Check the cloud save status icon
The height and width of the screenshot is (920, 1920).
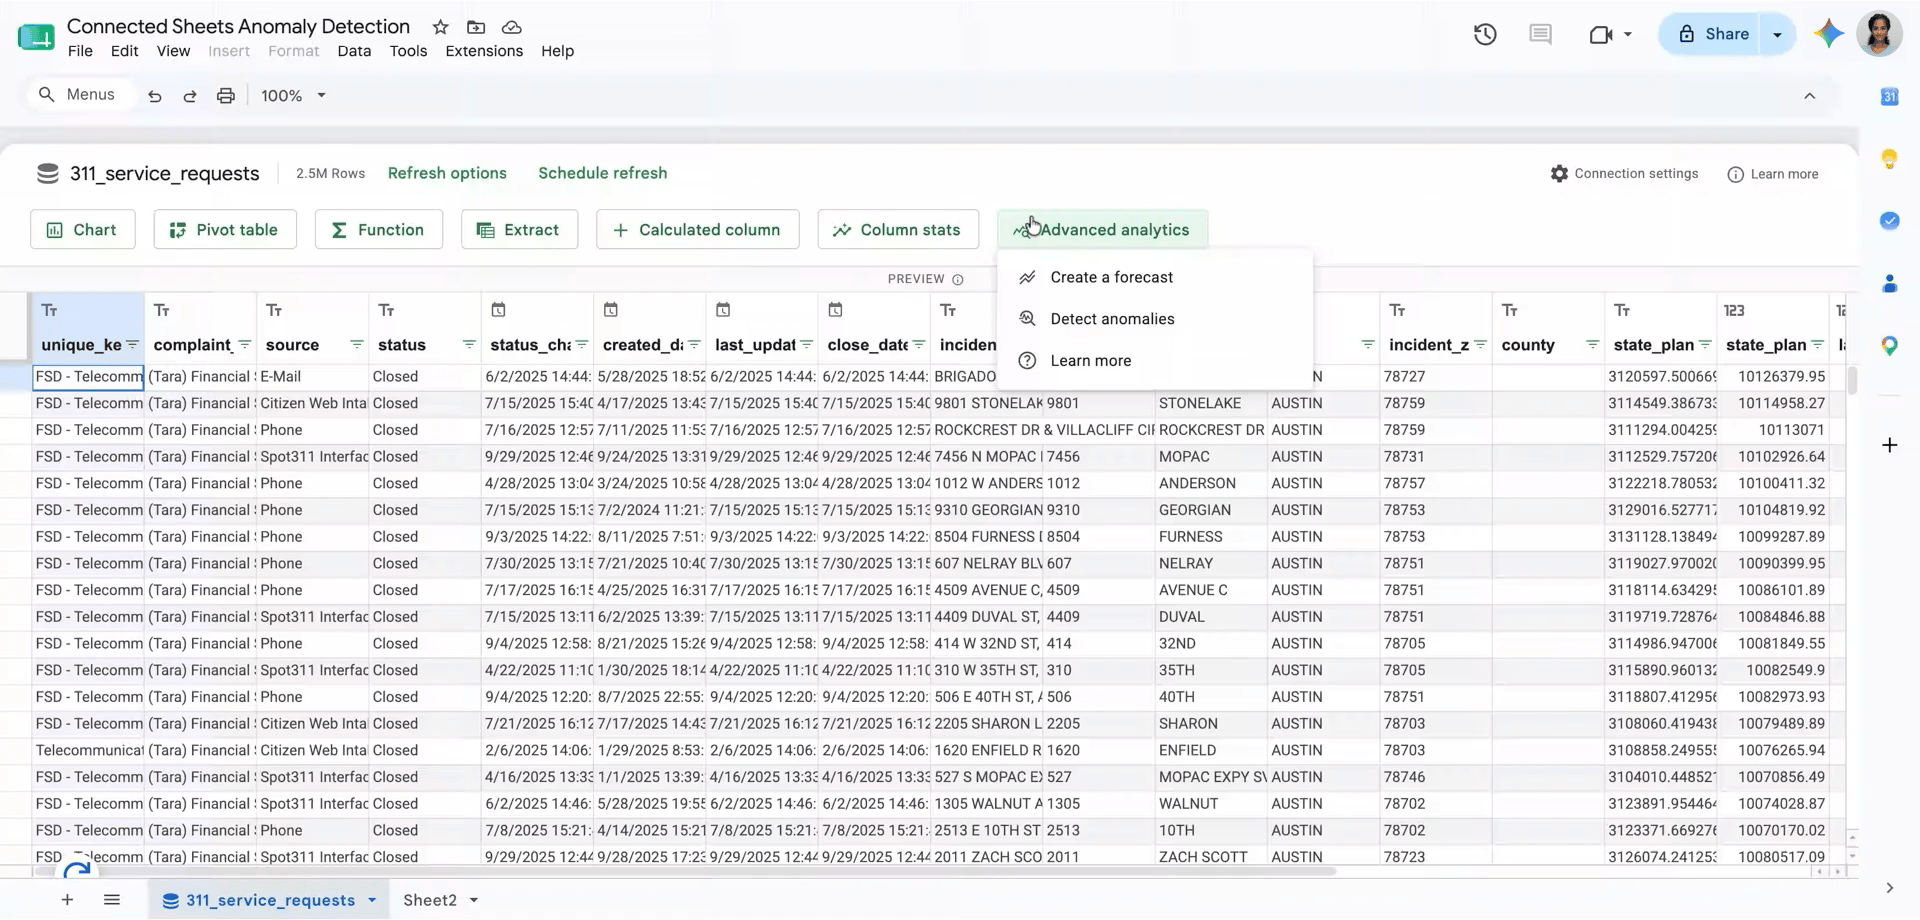click(x=511, y=27)
